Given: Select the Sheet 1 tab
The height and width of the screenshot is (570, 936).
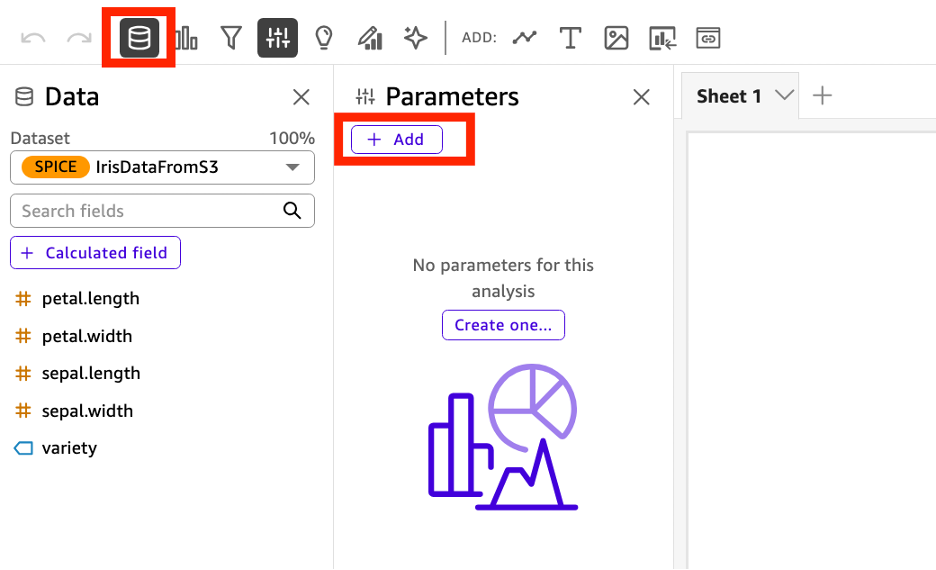Looking at the screenshot, I should [728, 96].
